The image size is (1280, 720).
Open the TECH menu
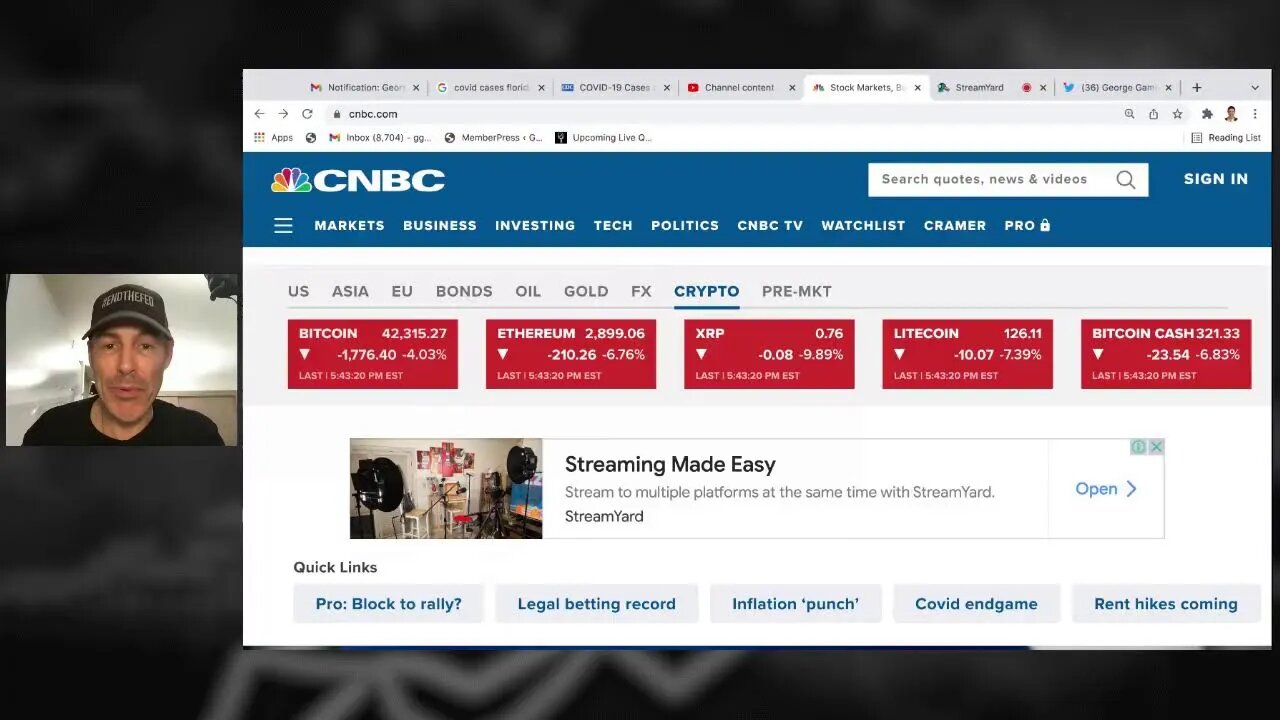pyautogui.click(x=613, y=226)
